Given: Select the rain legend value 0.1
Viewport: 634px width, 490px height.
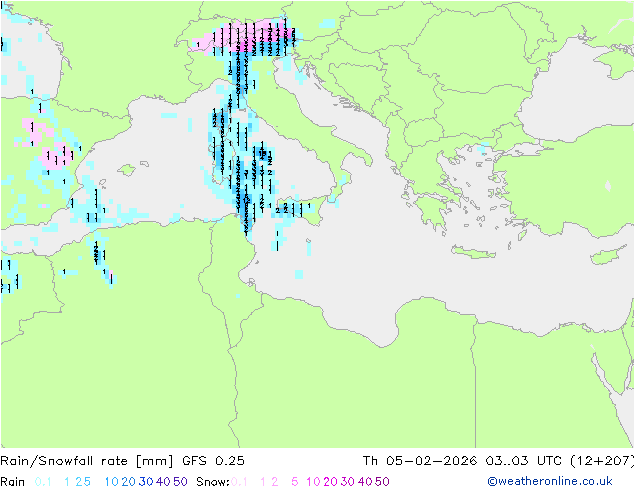Looking at the screenshot, I should 43,482.
